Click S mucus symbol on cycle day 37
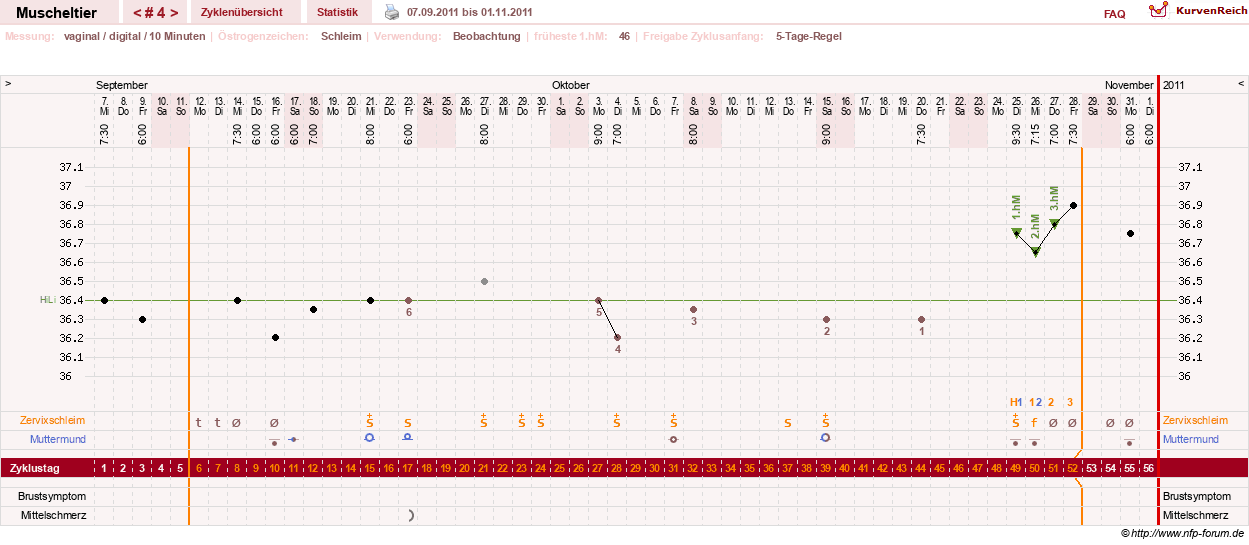The height and width of the screenshot is (545, 1249). (788, 423)
